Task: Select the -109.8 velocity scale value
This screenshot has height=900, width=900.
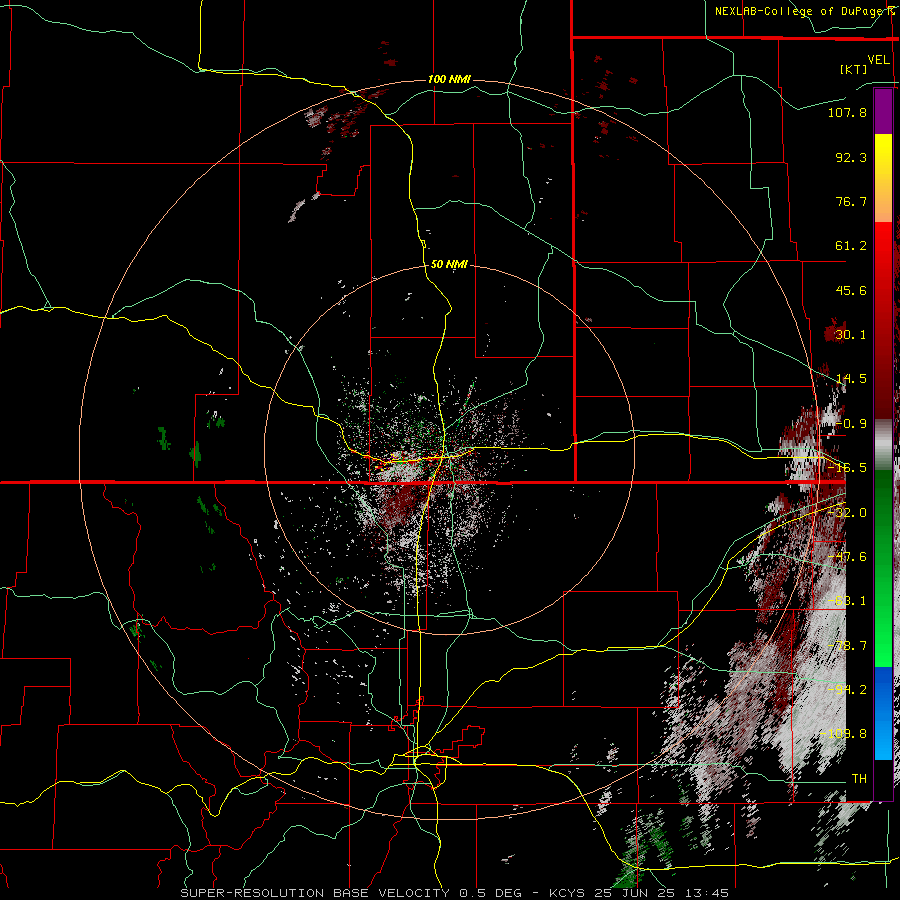Action: point(844,734)
